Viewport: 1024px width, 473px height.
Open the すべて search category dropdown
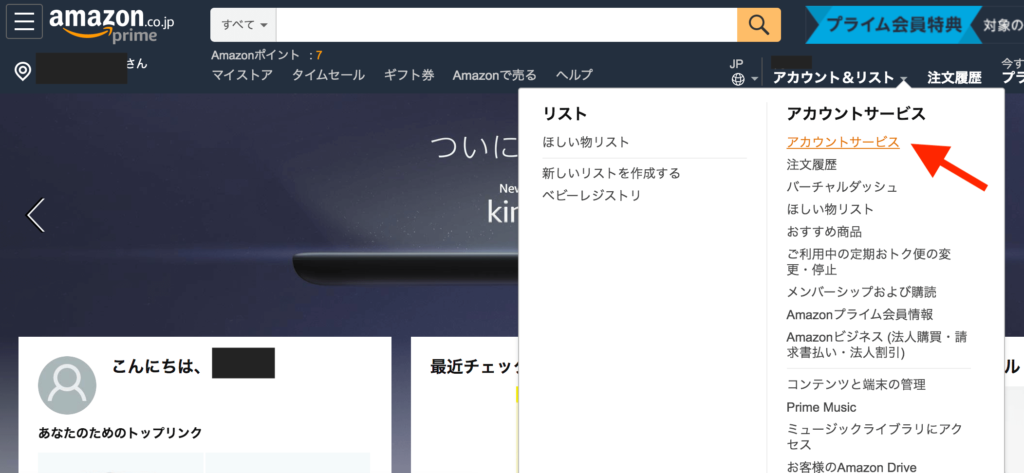coord(244,25)
